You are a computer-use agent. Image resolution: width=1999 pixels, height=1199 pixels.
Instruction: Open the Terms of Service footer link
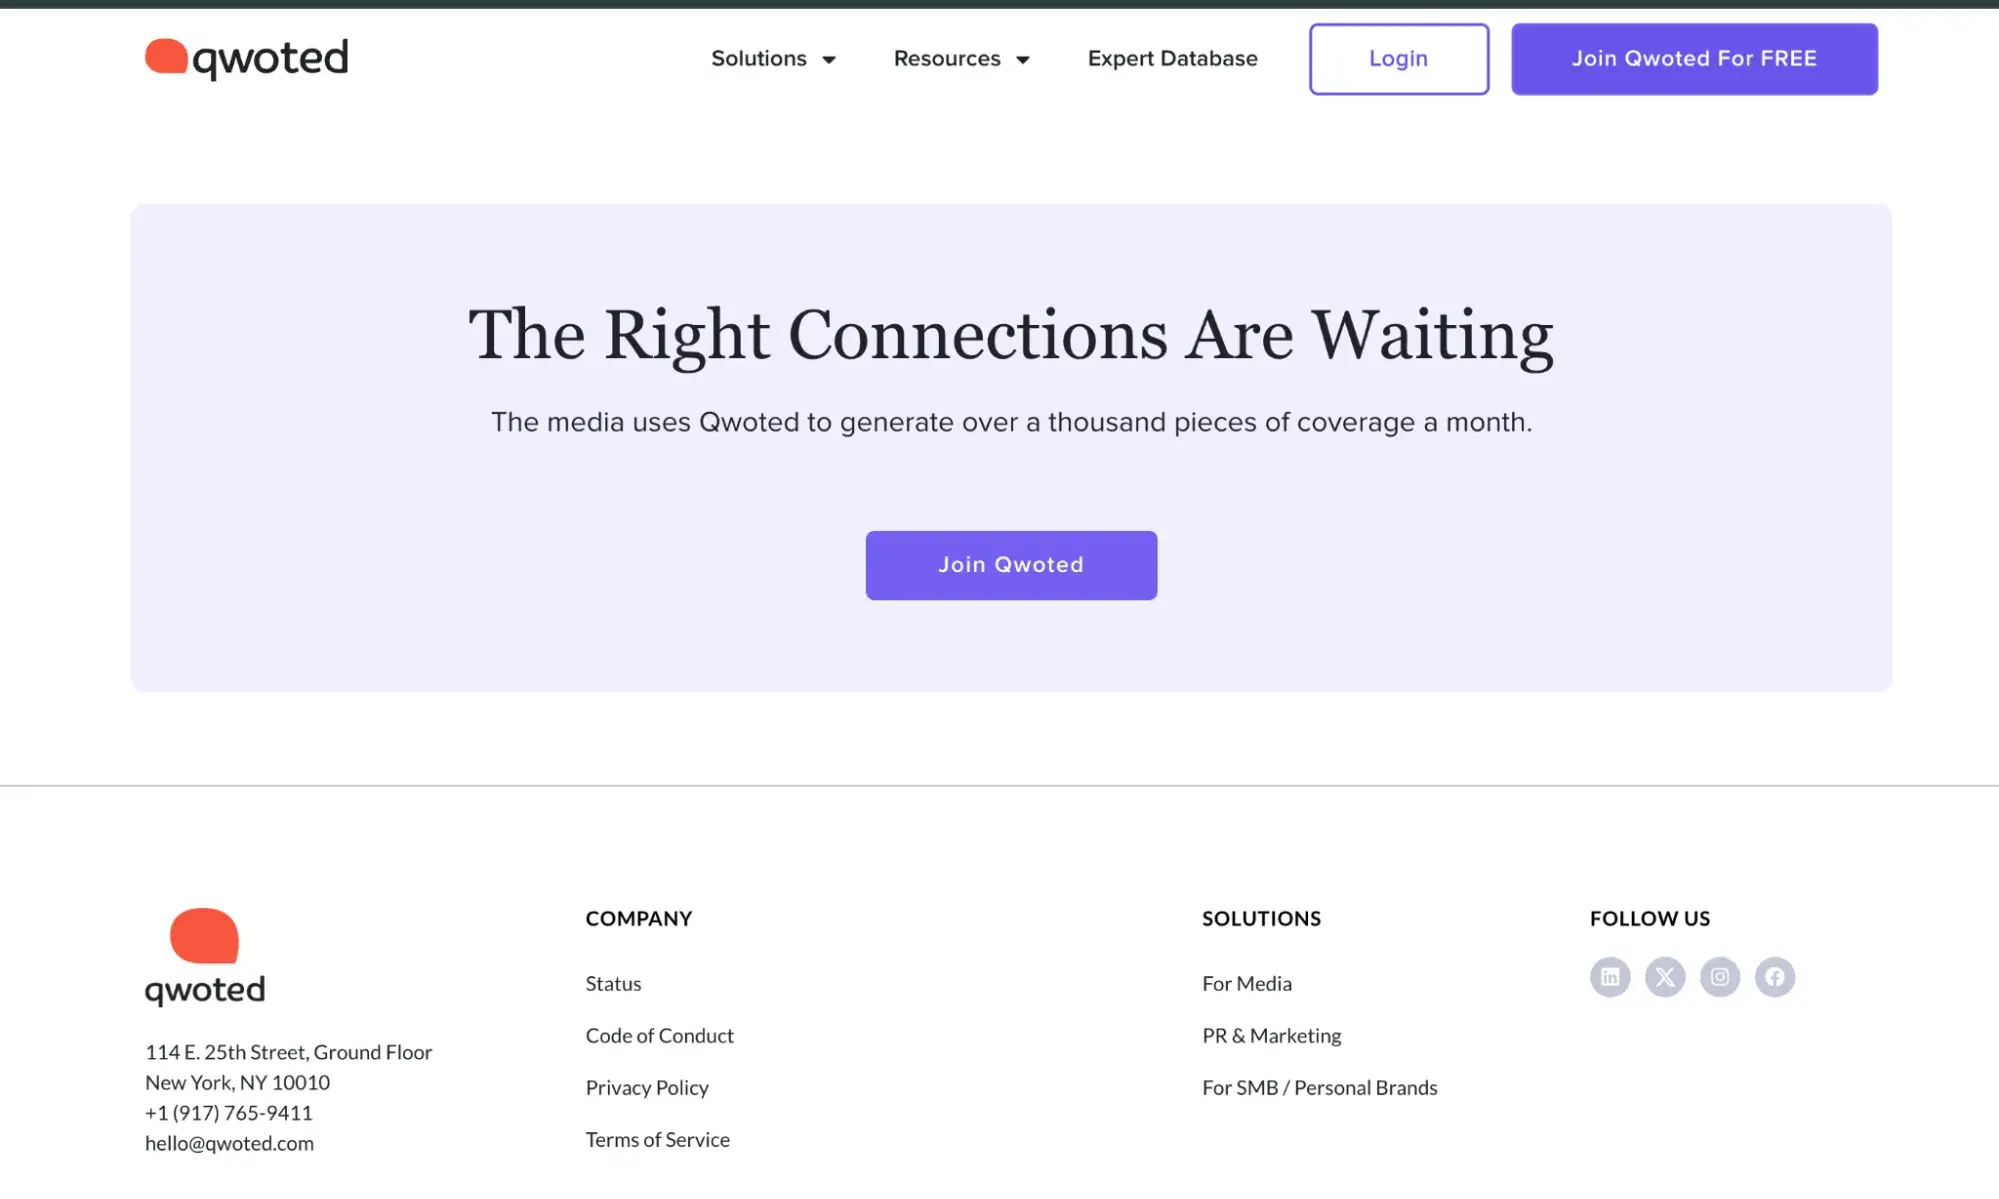pyautogui.click(x=658, y=1139)
